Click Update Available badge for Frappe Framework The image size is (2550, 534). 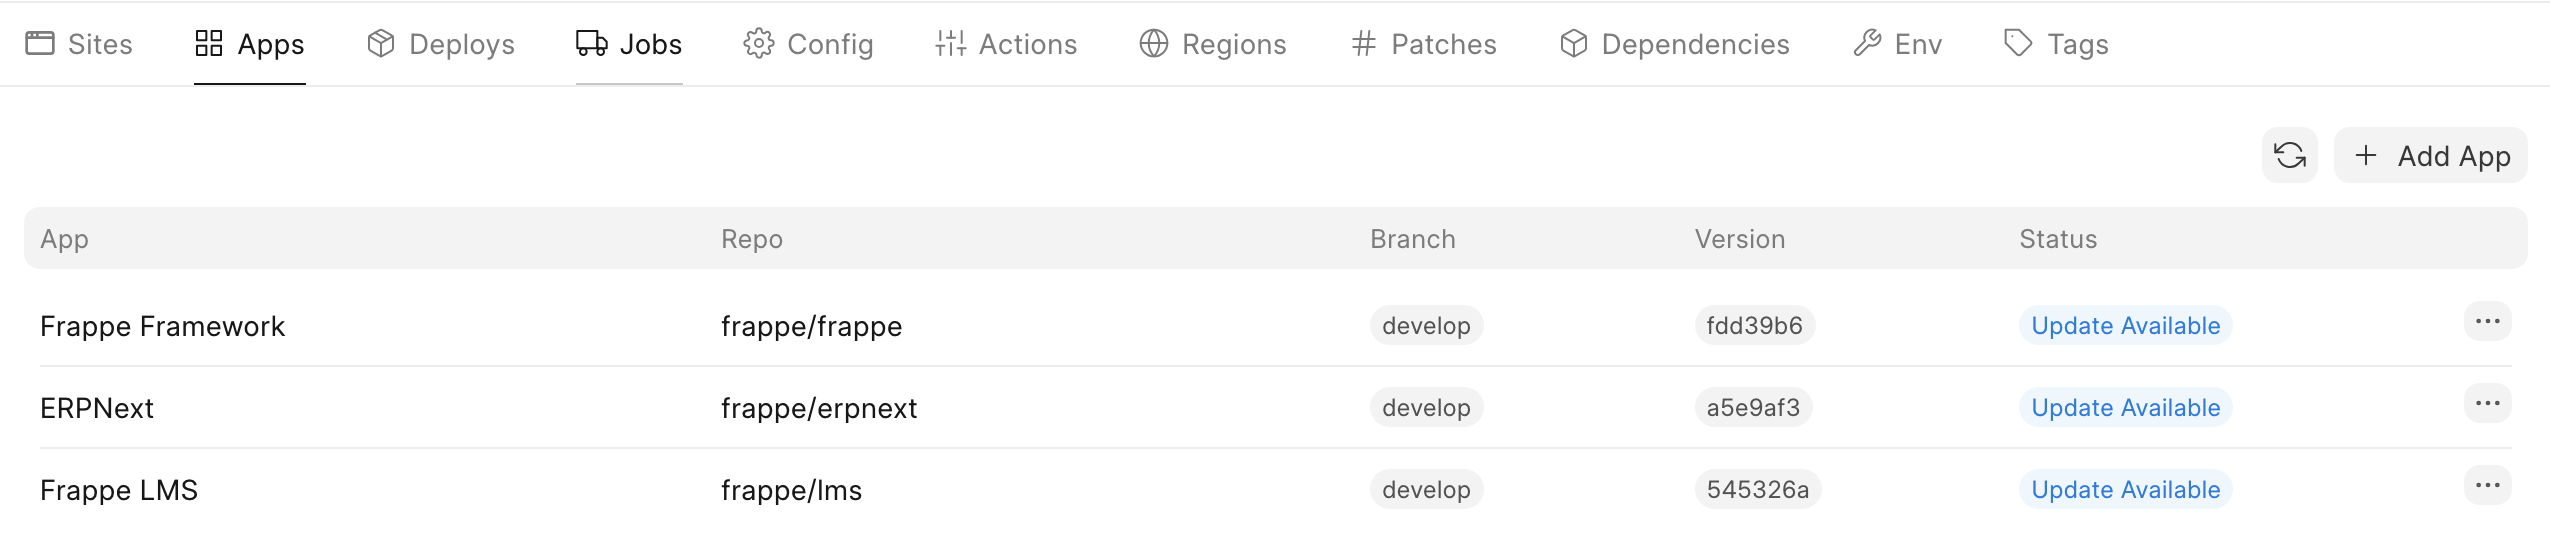(x=2125, y=326)
